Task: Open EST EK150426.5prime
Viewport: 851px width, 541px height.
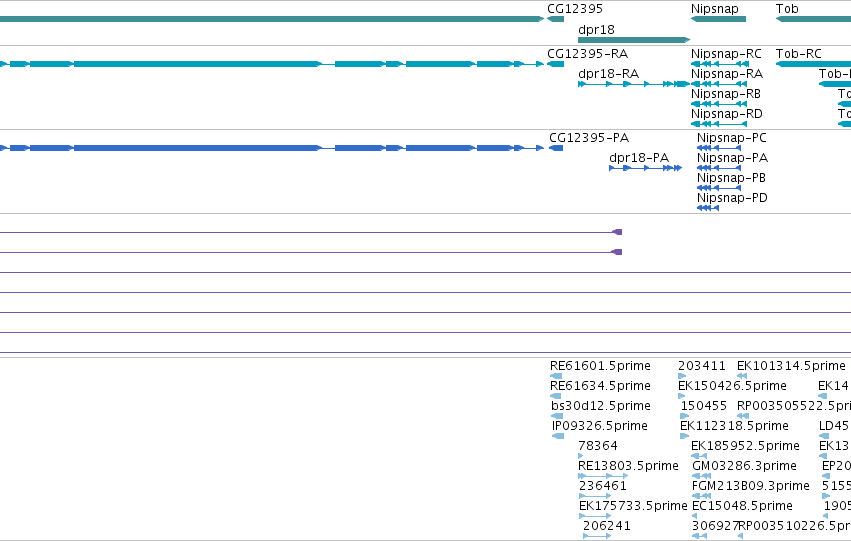Action: pos(733,386)
